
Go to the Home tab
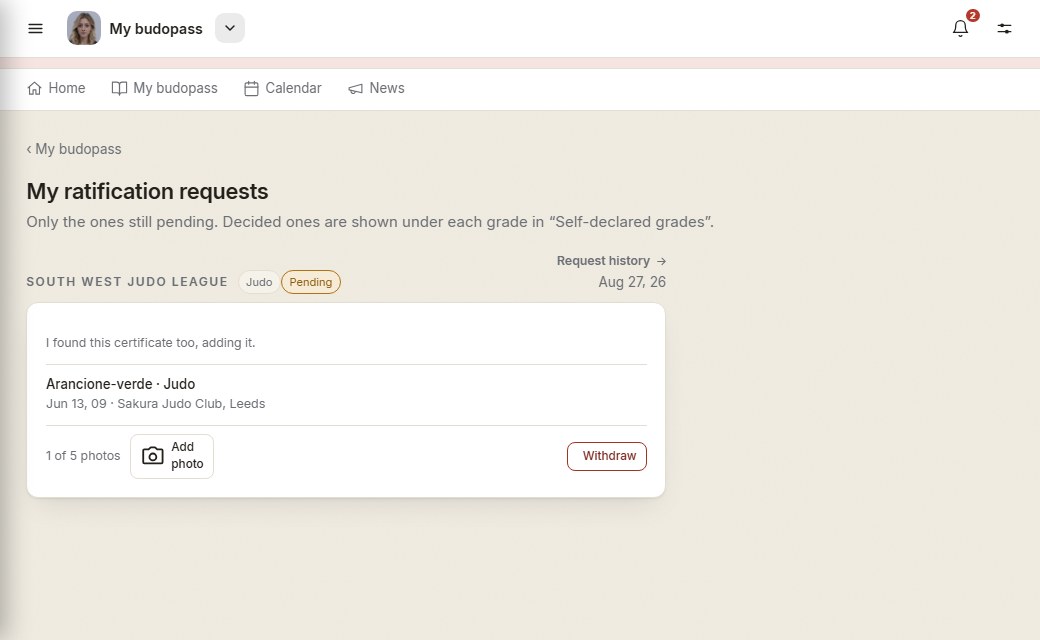pos(56,88)
